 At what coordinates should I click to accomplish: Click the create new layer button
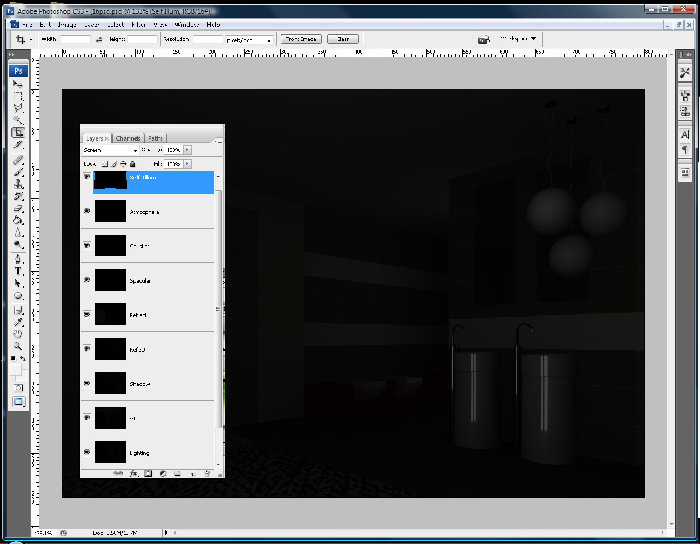coord(193,473)
